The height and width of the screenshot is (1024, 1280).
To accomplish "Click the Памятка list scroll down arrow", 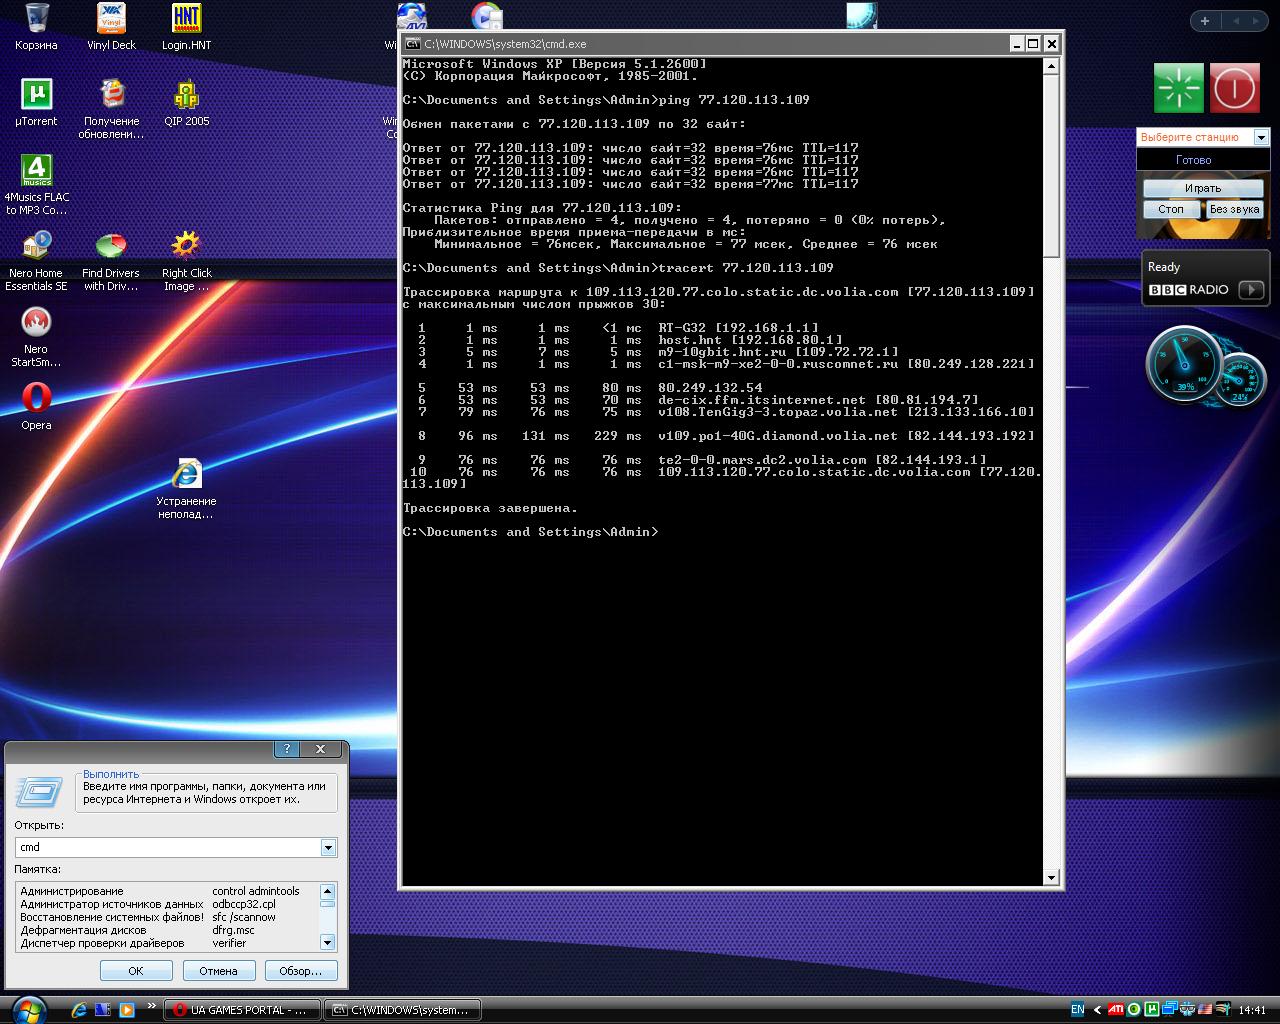I will pyautogui.click(x=327, y=942).
